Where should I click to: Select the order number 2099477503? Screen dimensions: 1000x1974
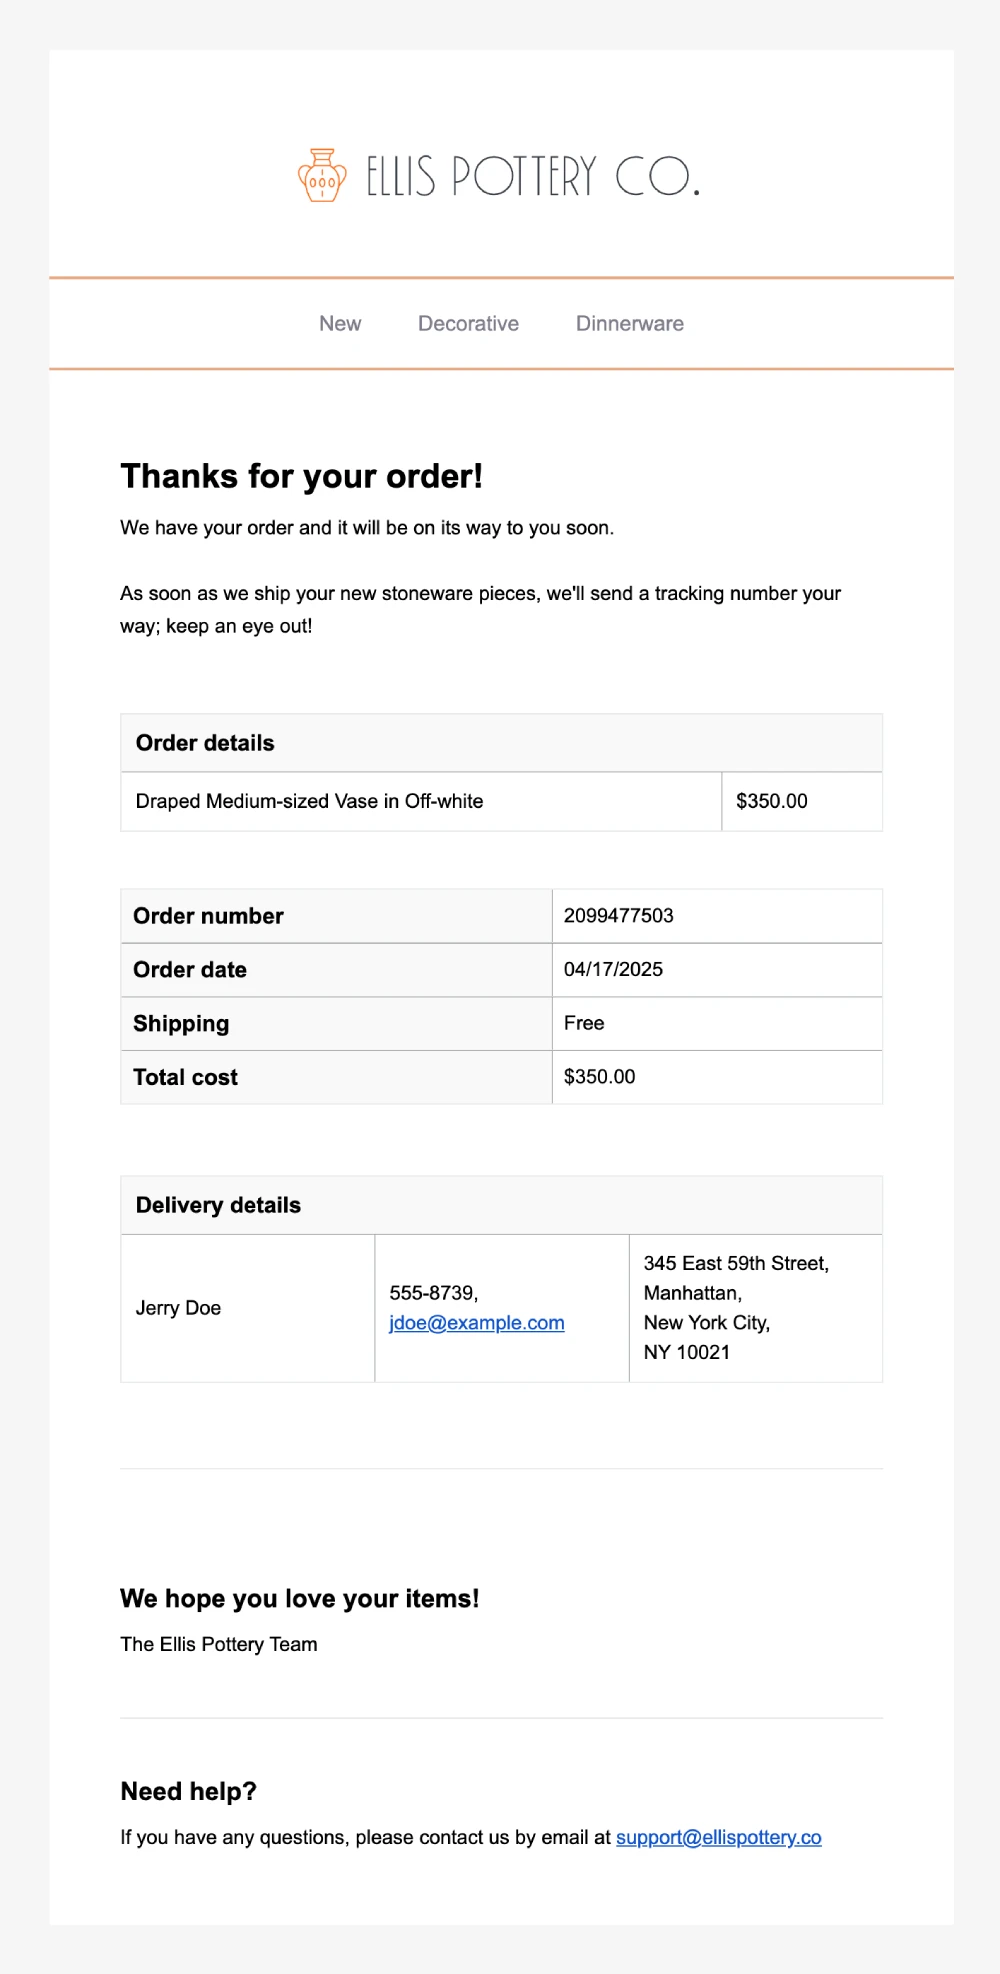(618, 916)
